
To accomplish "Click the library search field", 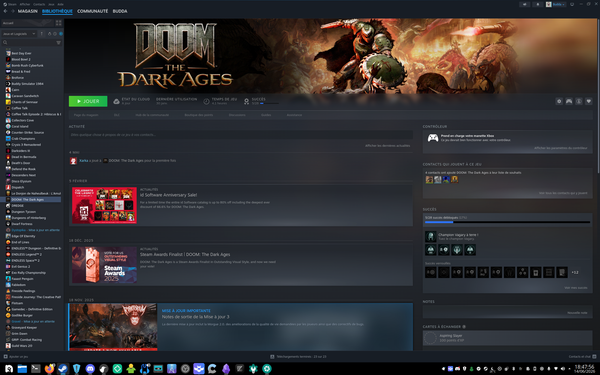I will point(29,42).
